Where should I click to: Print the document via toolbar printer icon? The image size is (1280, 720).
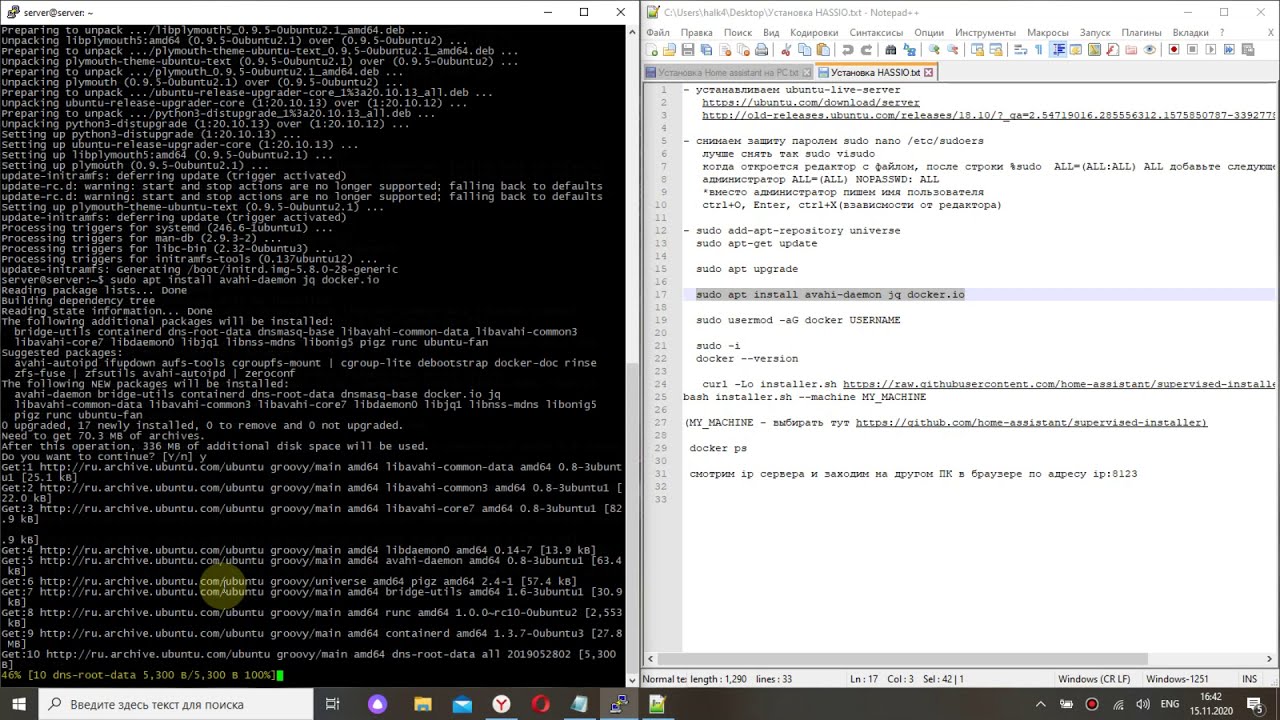click(x=761, y=50)
